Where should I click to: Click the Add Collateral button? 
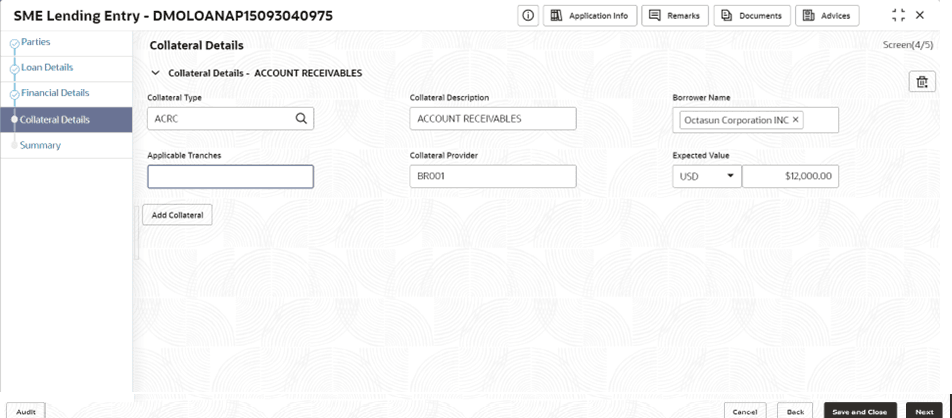[177, 215]
